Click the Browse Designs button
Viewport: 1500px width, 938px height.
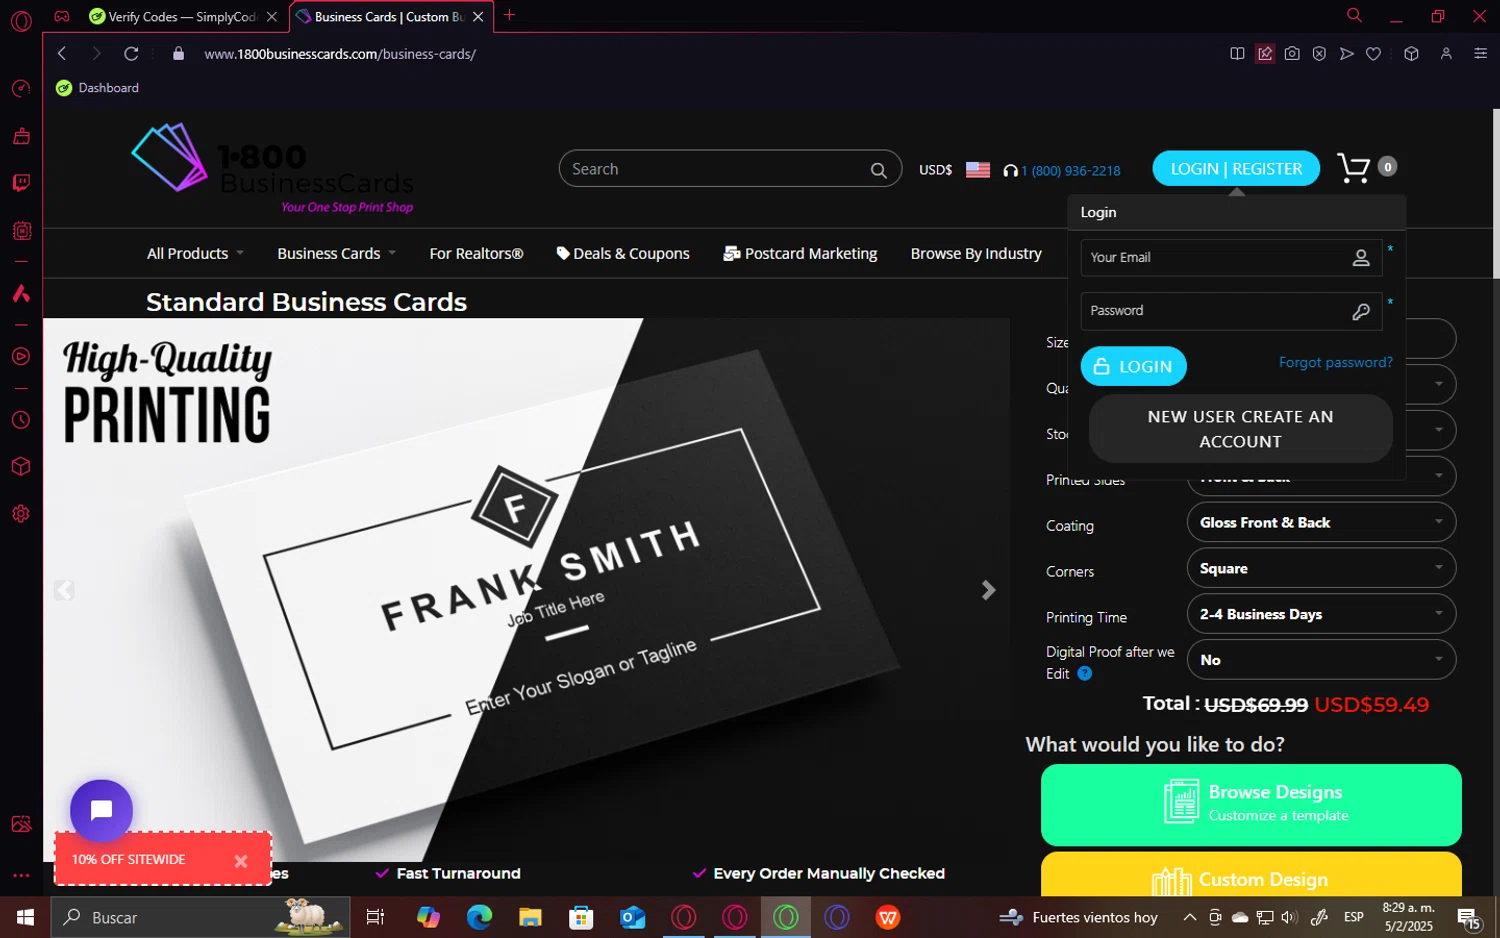[x=1251, y=804]
